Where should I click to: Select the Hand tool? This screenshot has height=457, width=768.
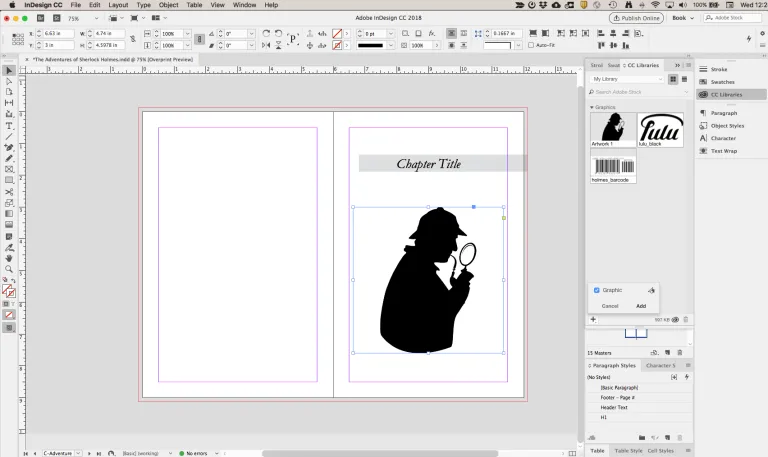(x=9, y=258)
